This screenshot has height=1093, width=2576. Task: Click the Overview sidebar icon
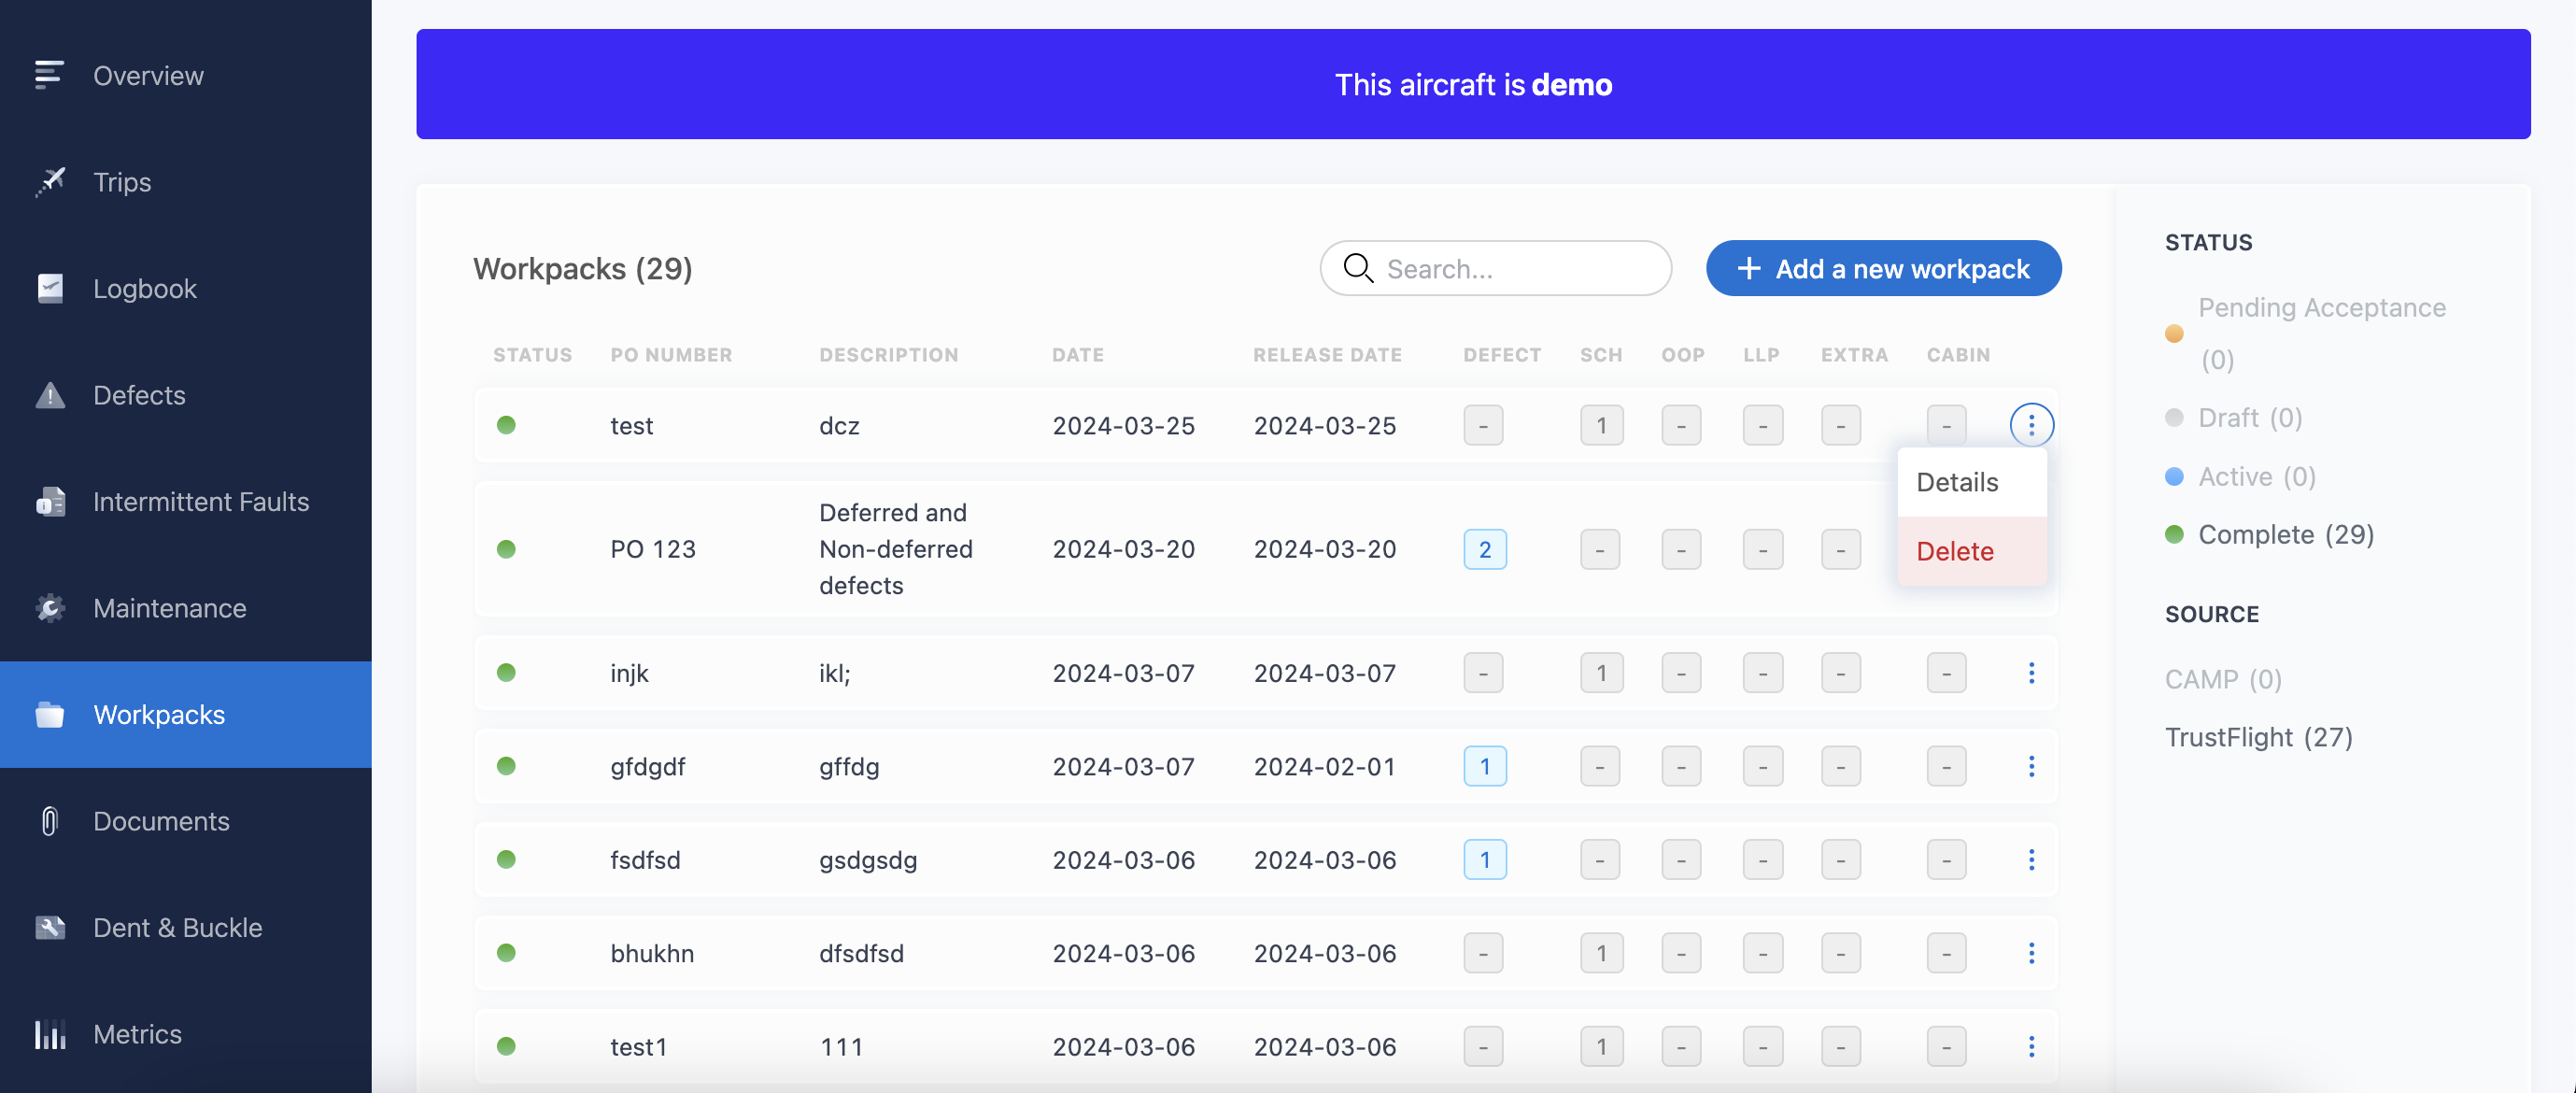click(x=49, y=75)
